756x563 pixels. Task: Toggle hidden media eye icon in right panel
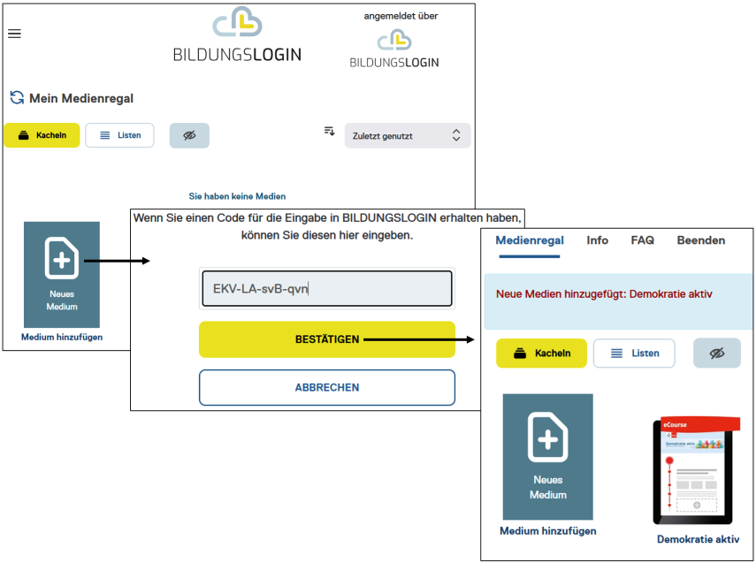pos(717,353)
